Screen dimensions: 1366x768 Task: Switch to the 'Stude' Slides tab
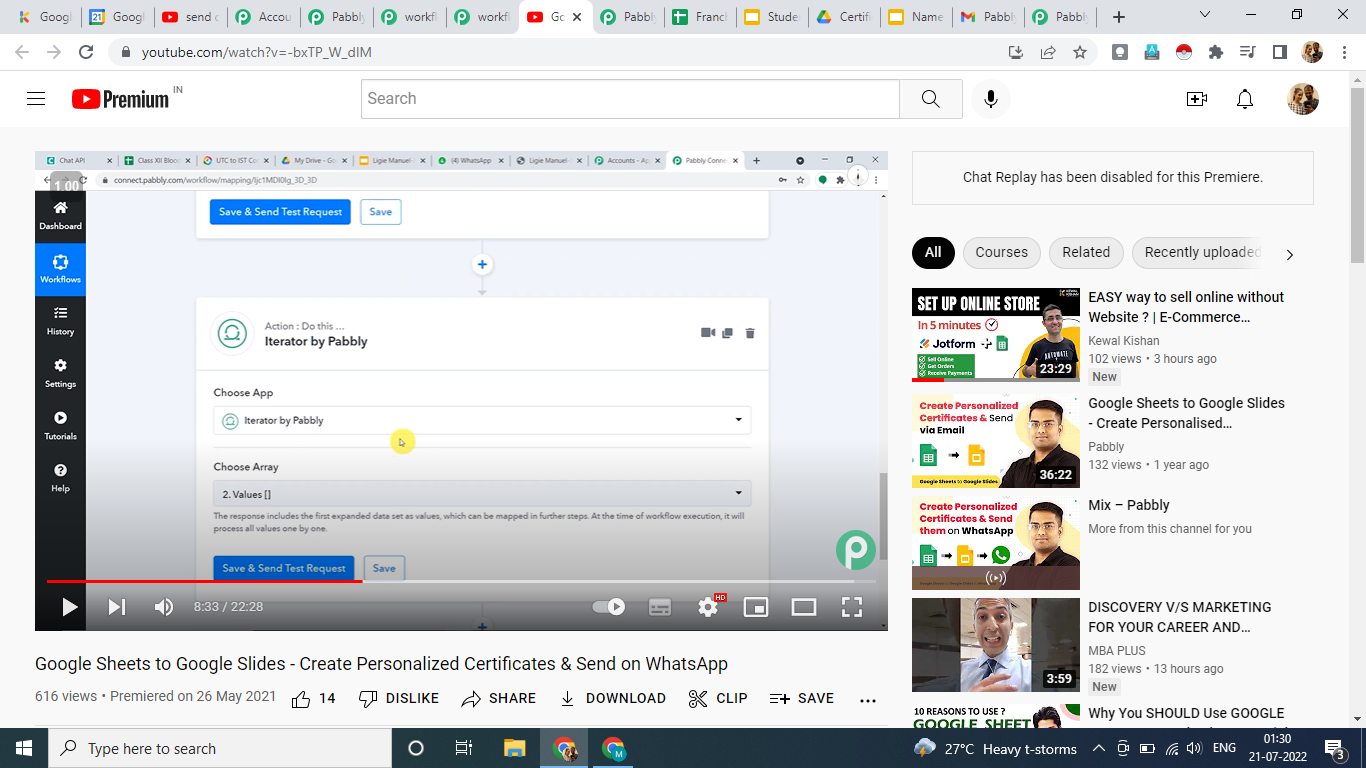tap(773, 17)
